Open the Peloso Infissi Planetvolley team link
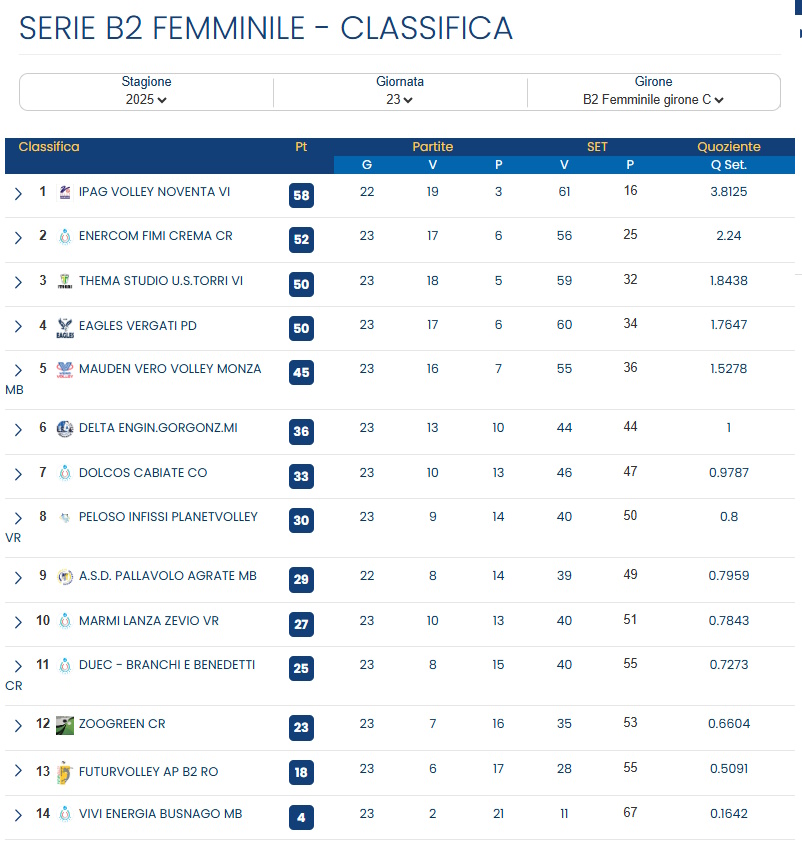Image resolution: width=802 pixels, height=853 pixels. point(168,517)
